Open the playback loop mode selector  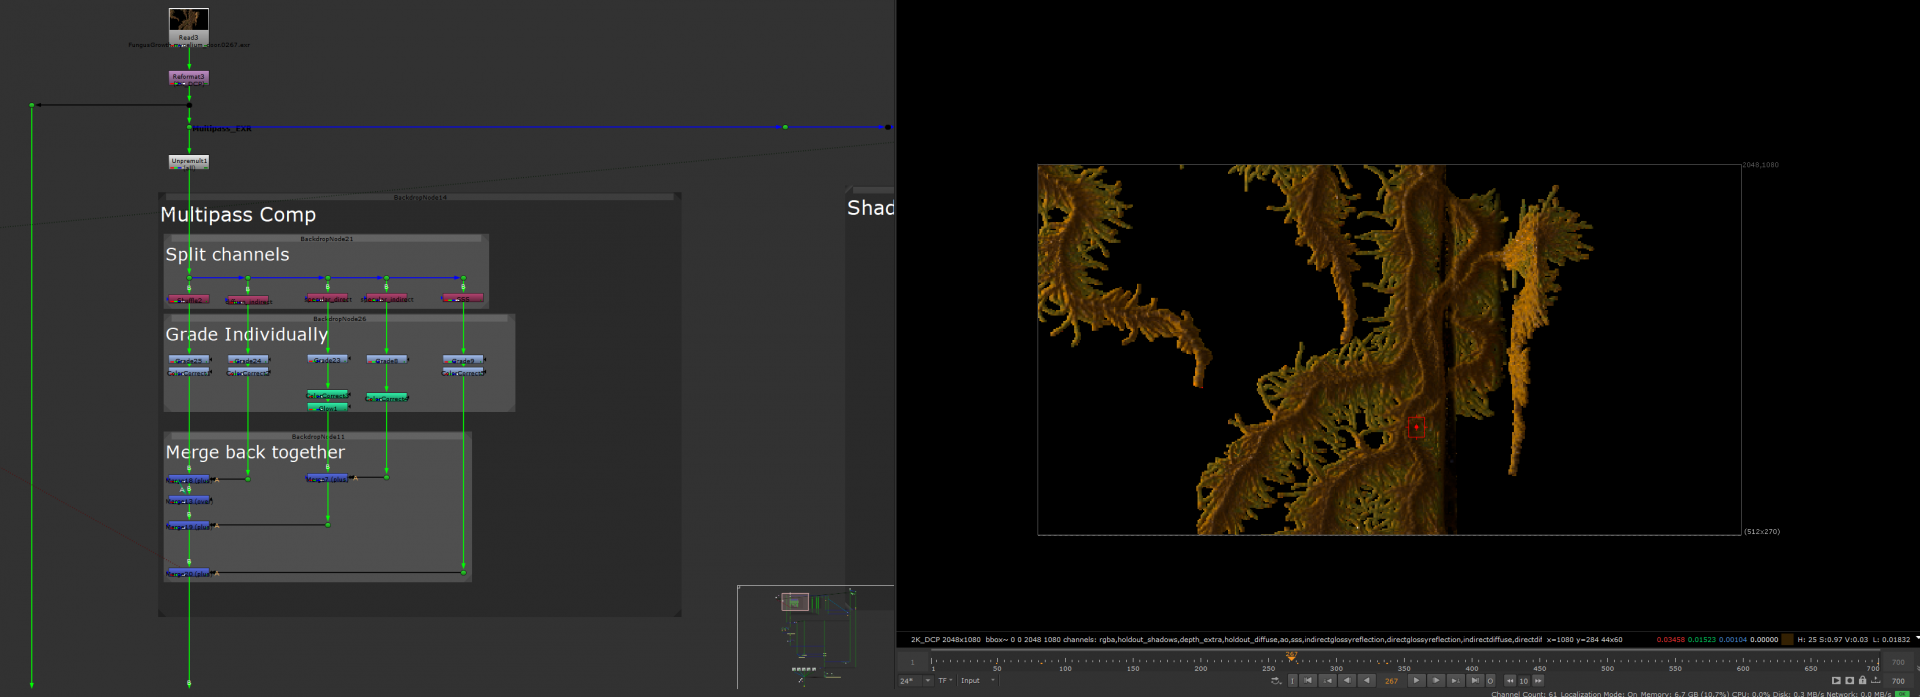click(x=1276, y=681)
